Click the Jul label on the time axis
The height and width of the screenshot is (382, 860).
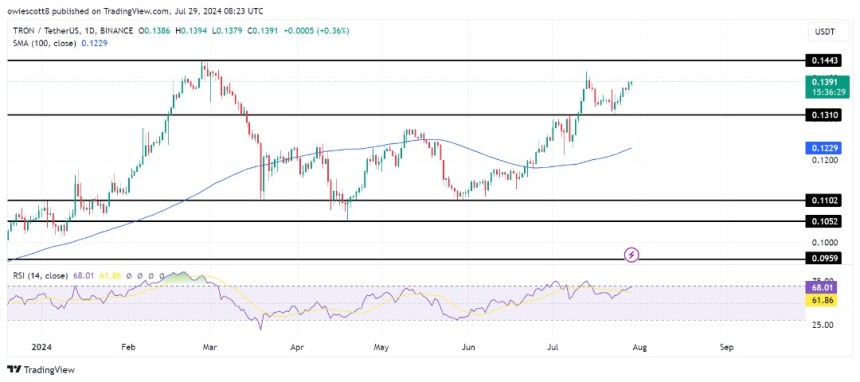click(553, 347)
